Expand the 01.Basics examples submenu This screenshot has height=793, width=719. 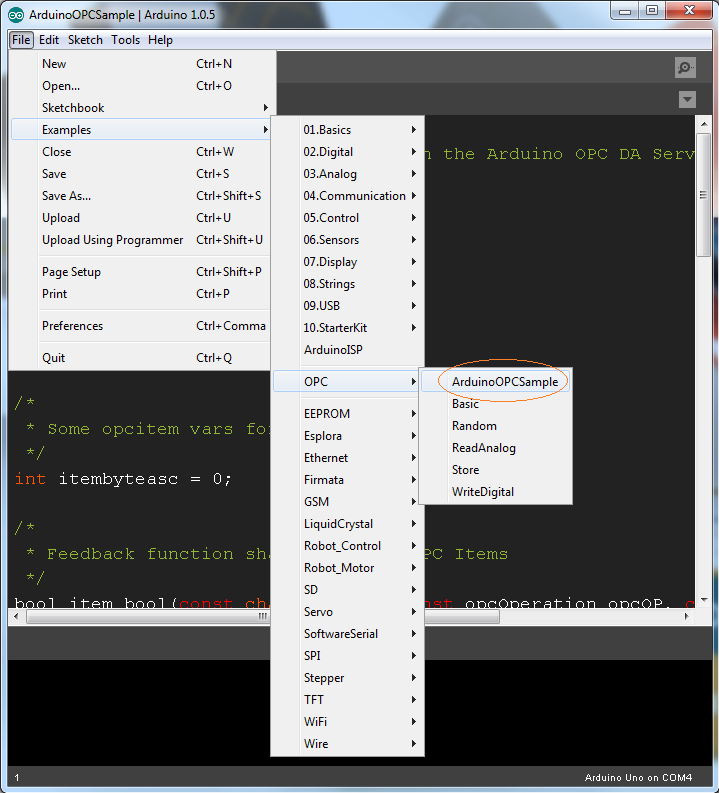347,130
